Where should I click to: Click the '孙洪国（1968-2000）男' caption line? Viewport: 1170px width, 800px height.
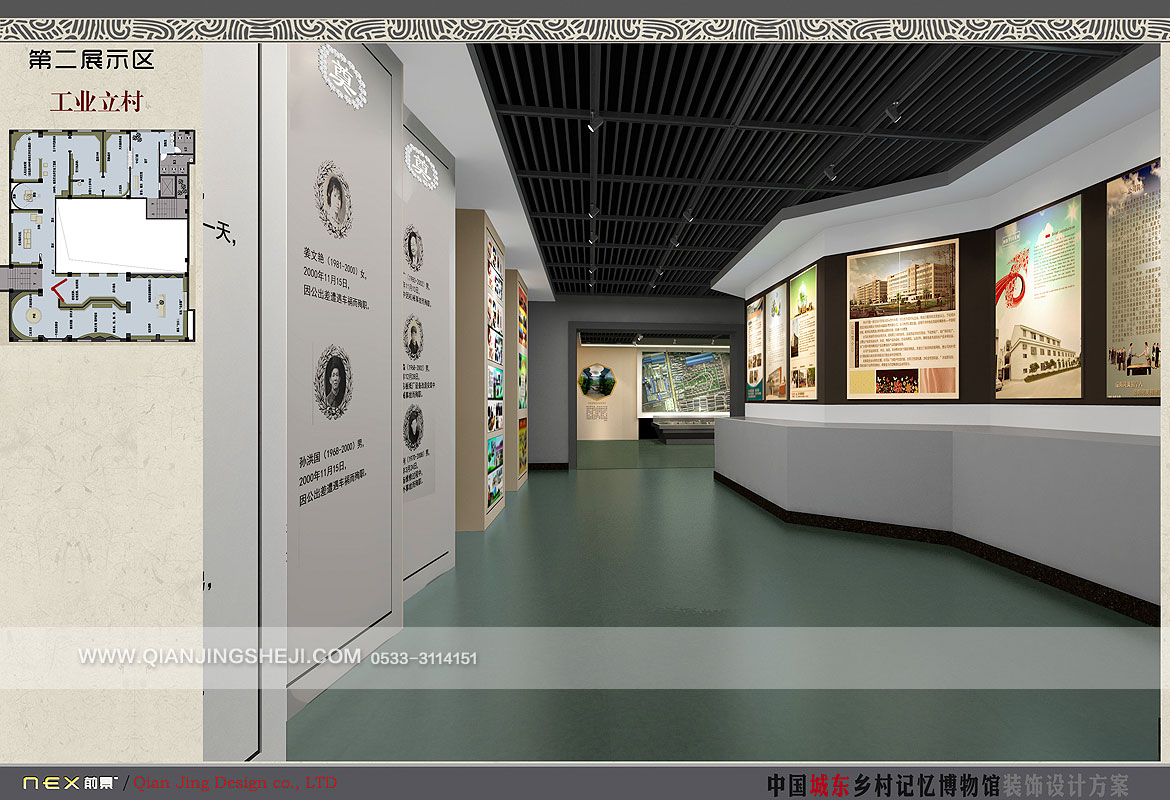click(x=331, y=453)
